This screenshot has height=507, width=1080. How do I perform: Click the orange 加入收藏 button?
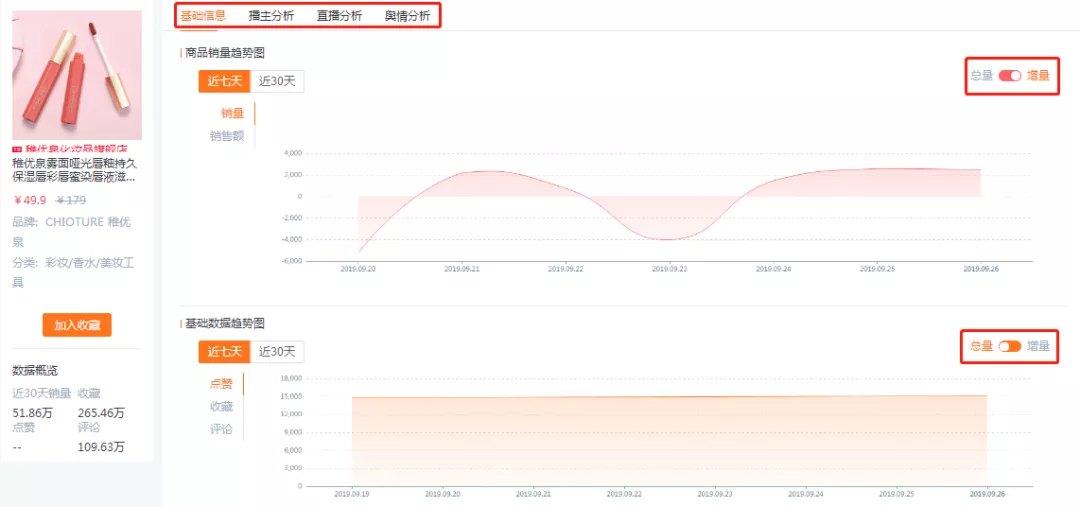[77, 325]
